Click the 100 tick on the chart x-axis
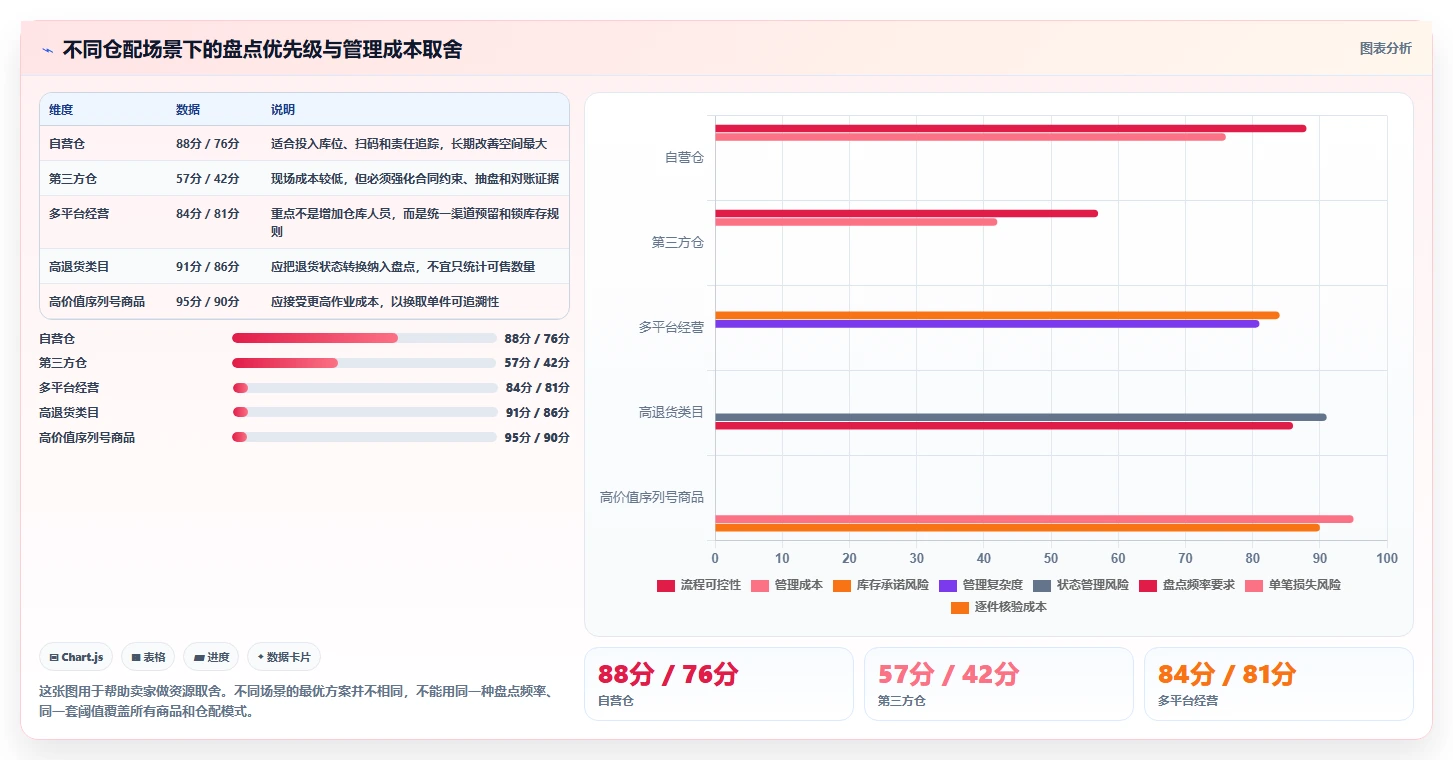1453x760 pixels. coord(1387,558)
